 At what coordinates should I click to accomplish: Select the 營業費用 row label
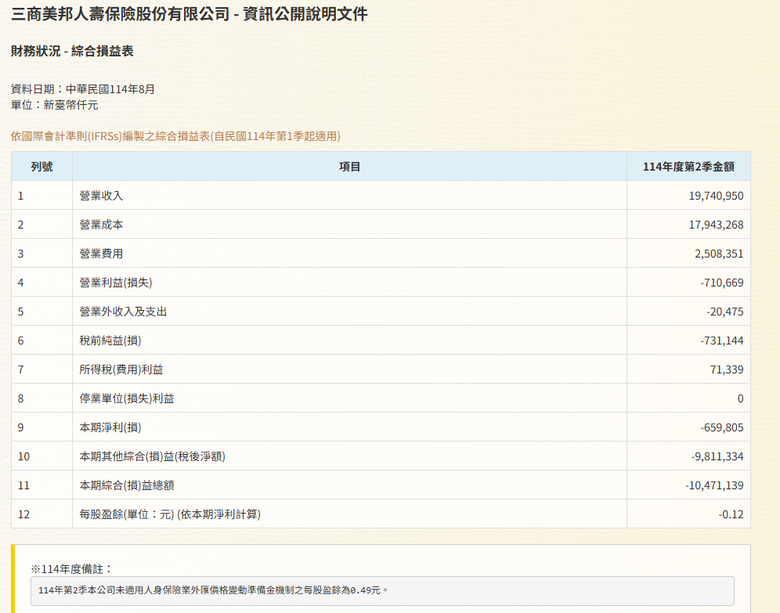pyautogui.click(x=101, y=253)
